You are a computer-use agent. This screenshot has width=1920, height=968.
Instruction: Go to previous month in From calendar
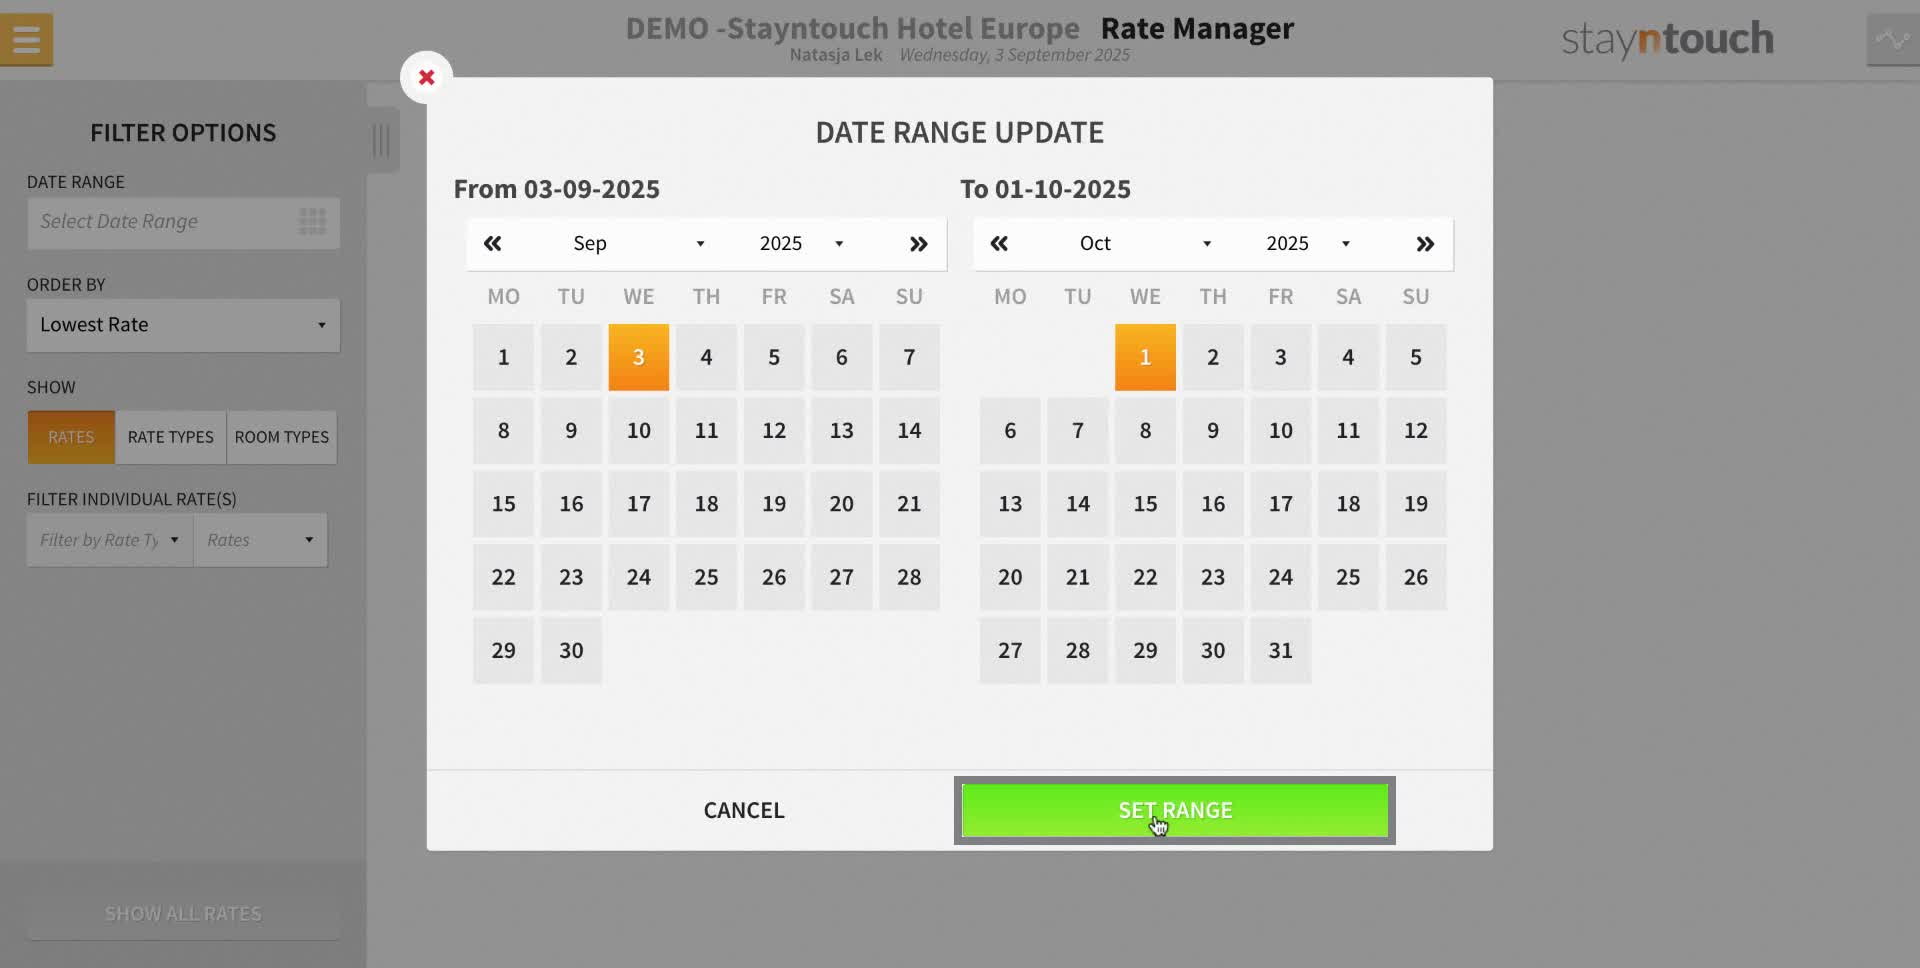coord(492,244)
